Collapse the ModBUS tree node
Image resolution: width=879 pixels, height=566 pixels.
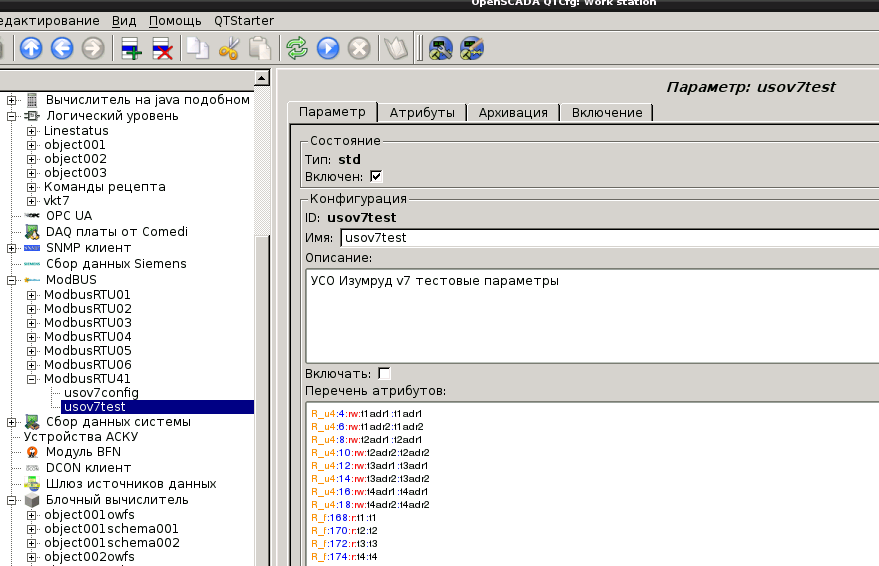point(12,280)
